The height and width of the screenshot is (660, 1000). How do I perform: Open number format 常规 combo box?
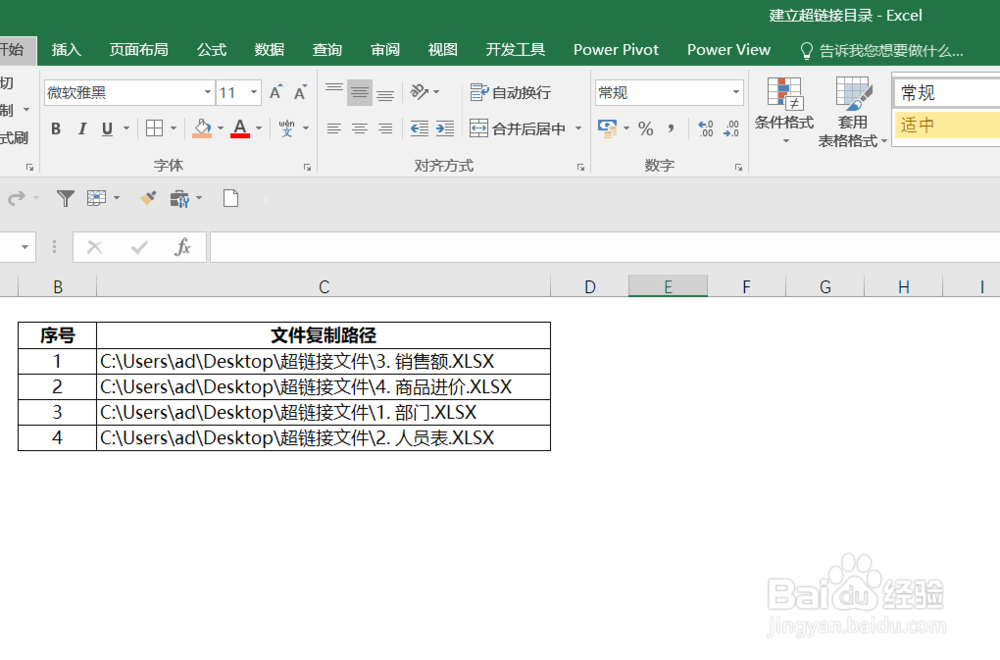coord(669,92)
